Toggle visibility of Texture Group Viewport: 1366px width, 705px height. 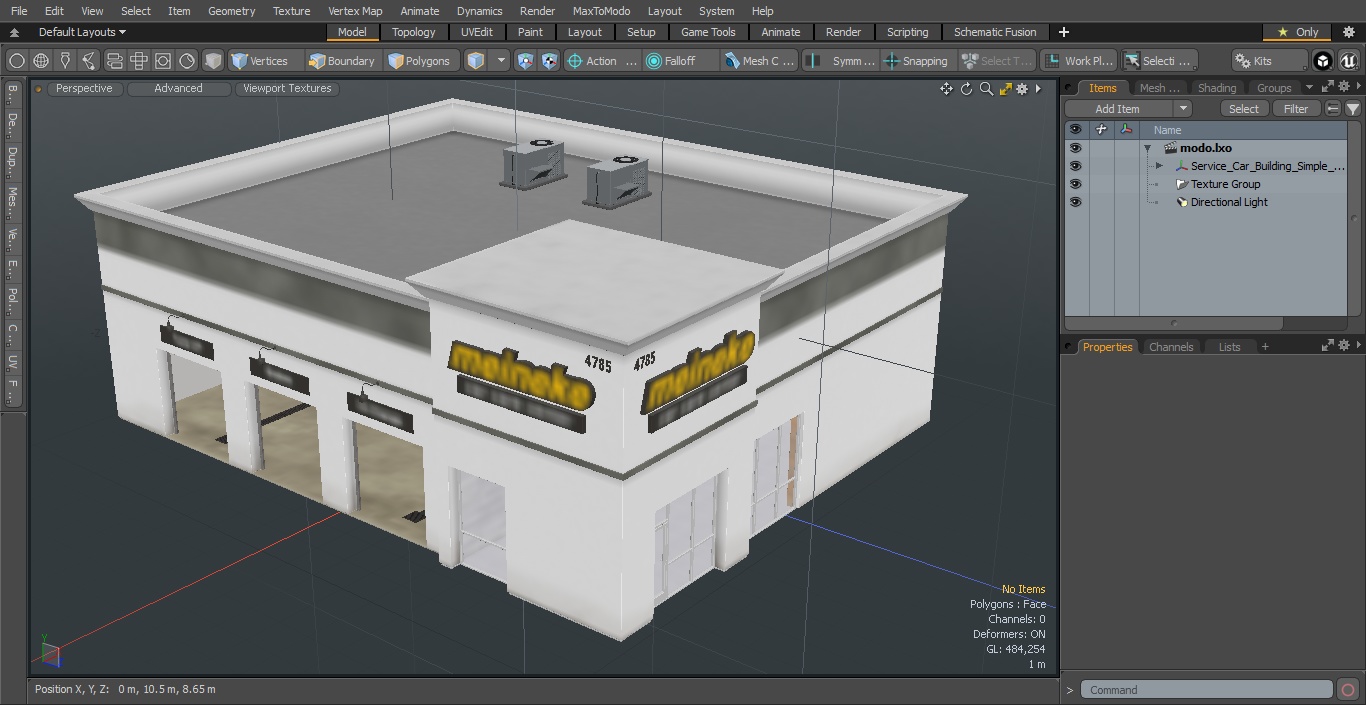[x=1075, y=184]
